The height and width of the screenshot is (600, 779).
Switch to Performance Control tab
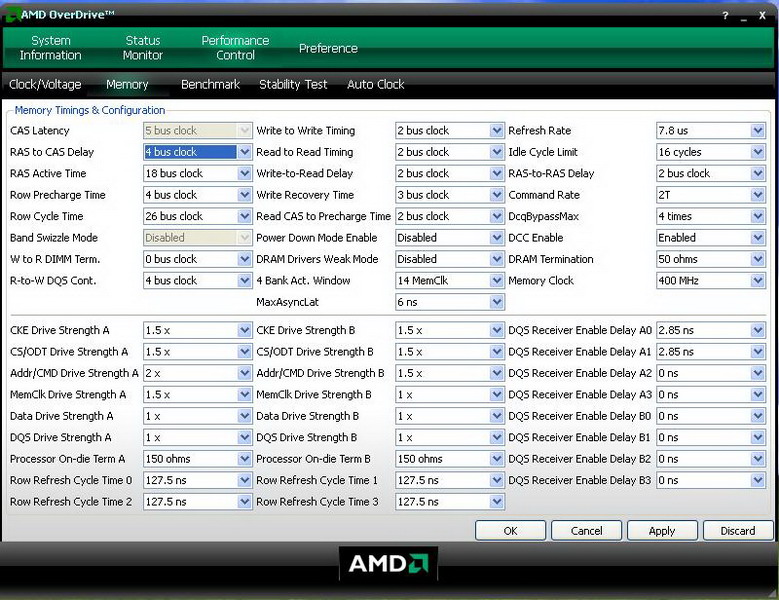235,48
